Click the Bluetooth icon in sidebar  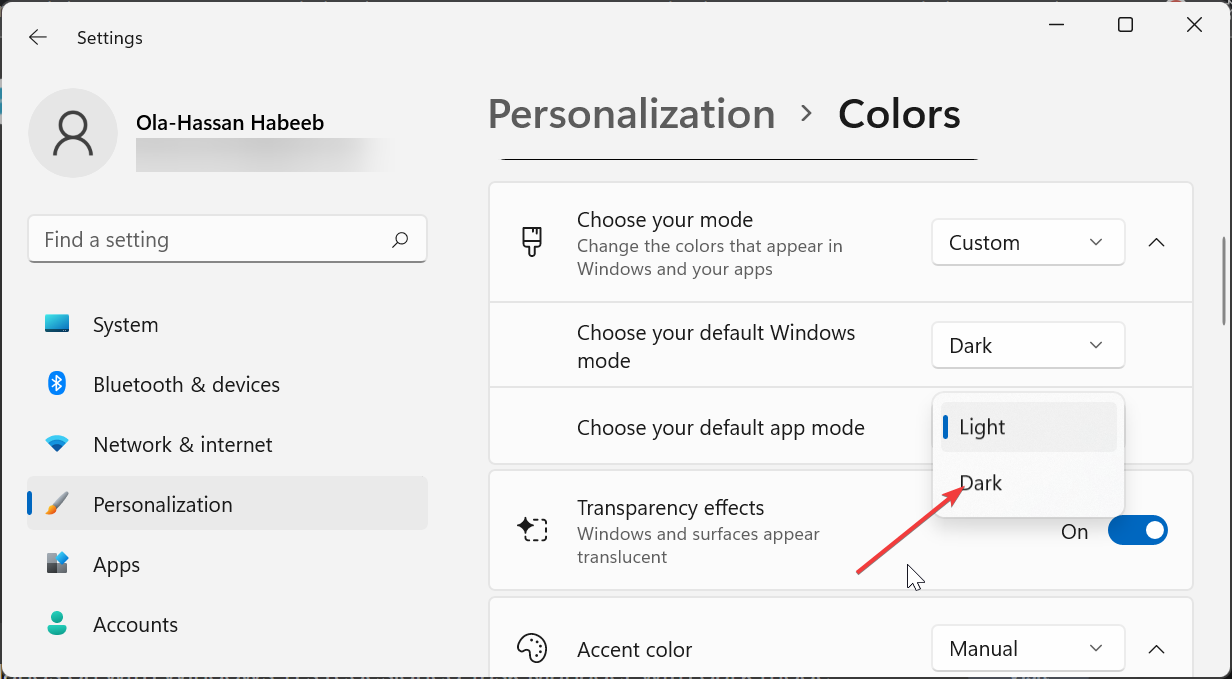pyautogui.click(x=57, y=384)
